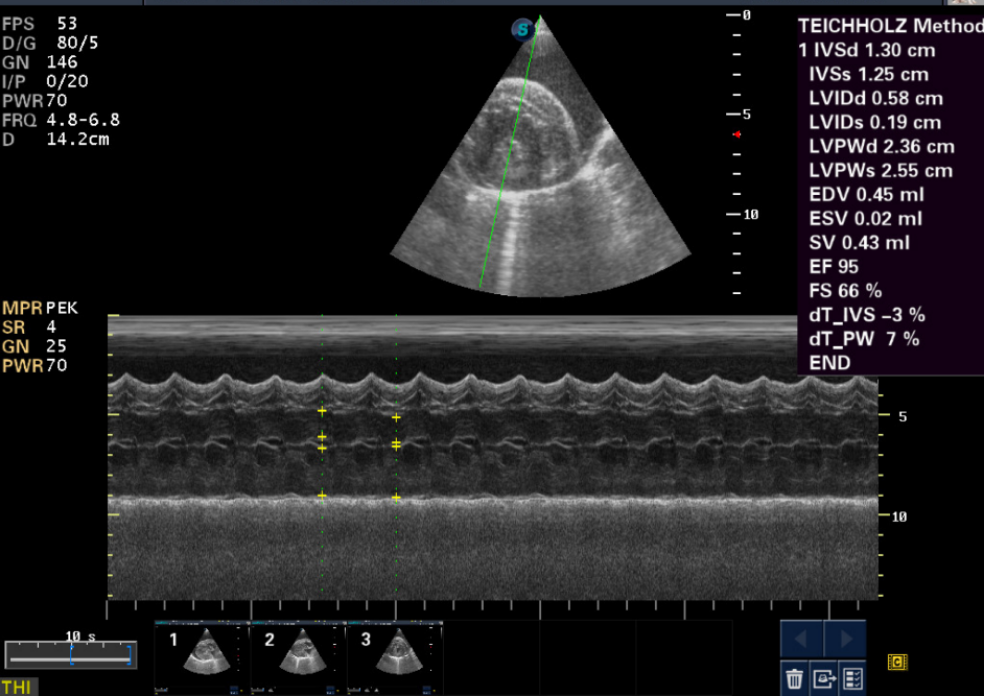Viewport: 984px width, 697px height.
Task: Click the top yellow caliper on first line
Action: [322, 412]
